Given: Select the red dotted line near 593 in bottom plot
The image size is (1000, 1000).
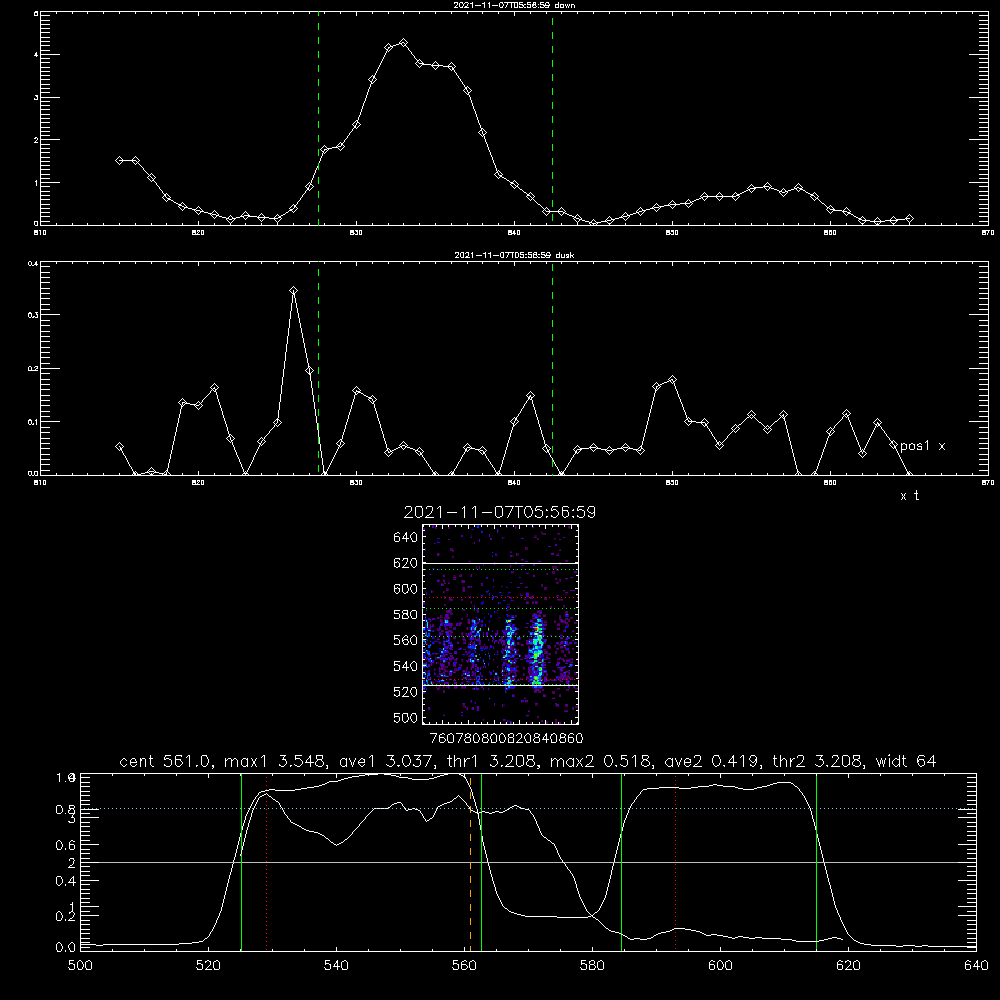Looking at the screenshot, I should pyautogui.click(x=675, y=862).
